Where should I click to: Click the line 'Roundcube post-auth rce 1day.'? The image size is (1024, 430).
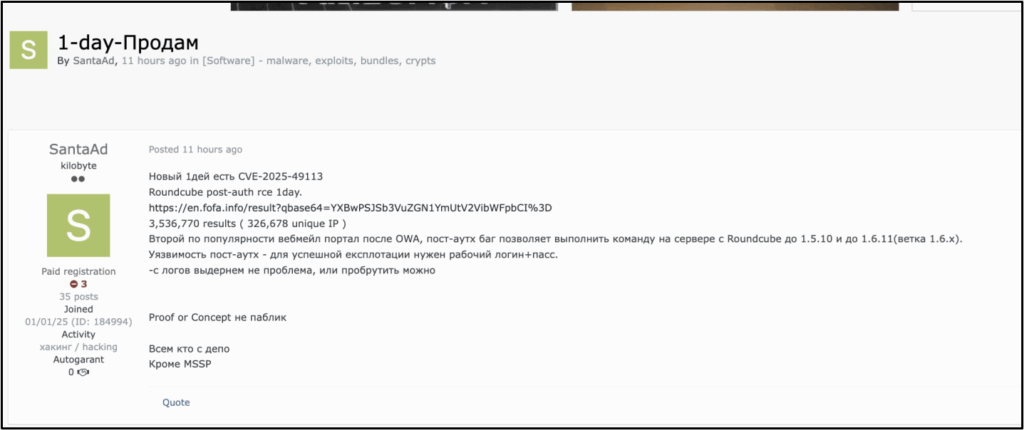click(224, 192)
